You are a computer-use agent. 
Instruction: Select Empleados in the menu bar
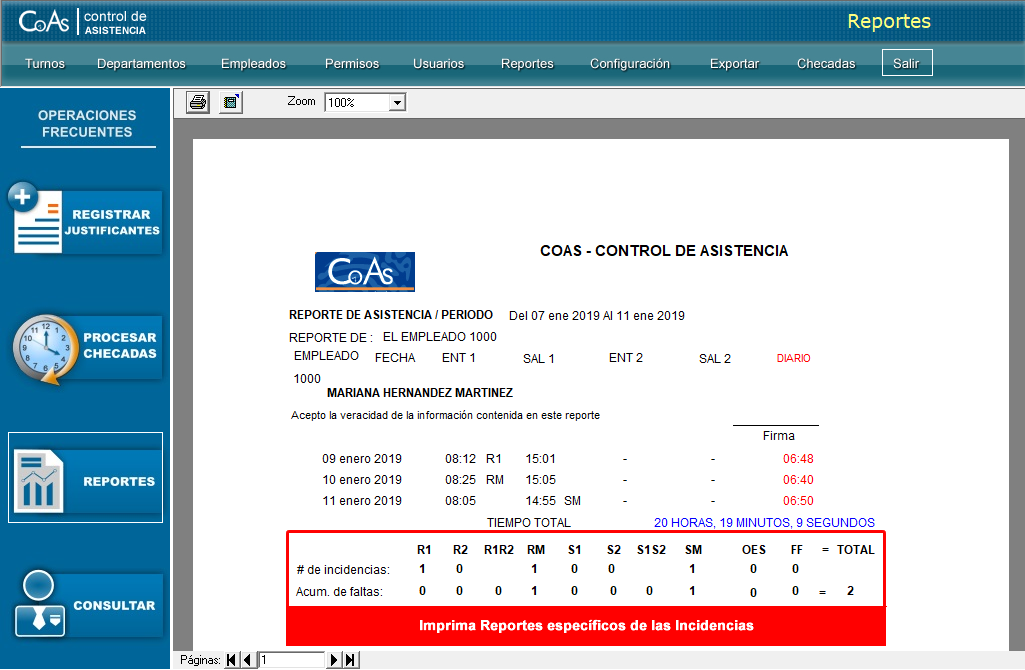253,64
